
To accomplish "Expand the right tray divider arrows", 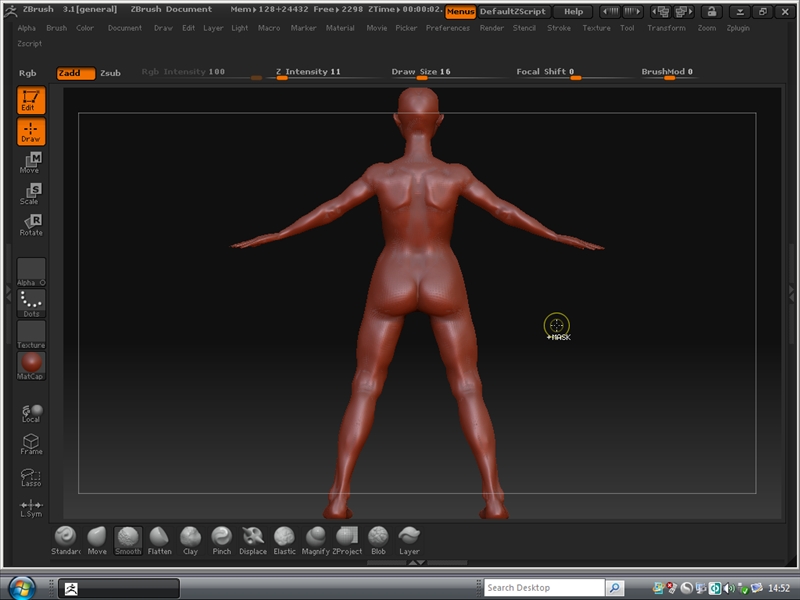I will point(792,293).
